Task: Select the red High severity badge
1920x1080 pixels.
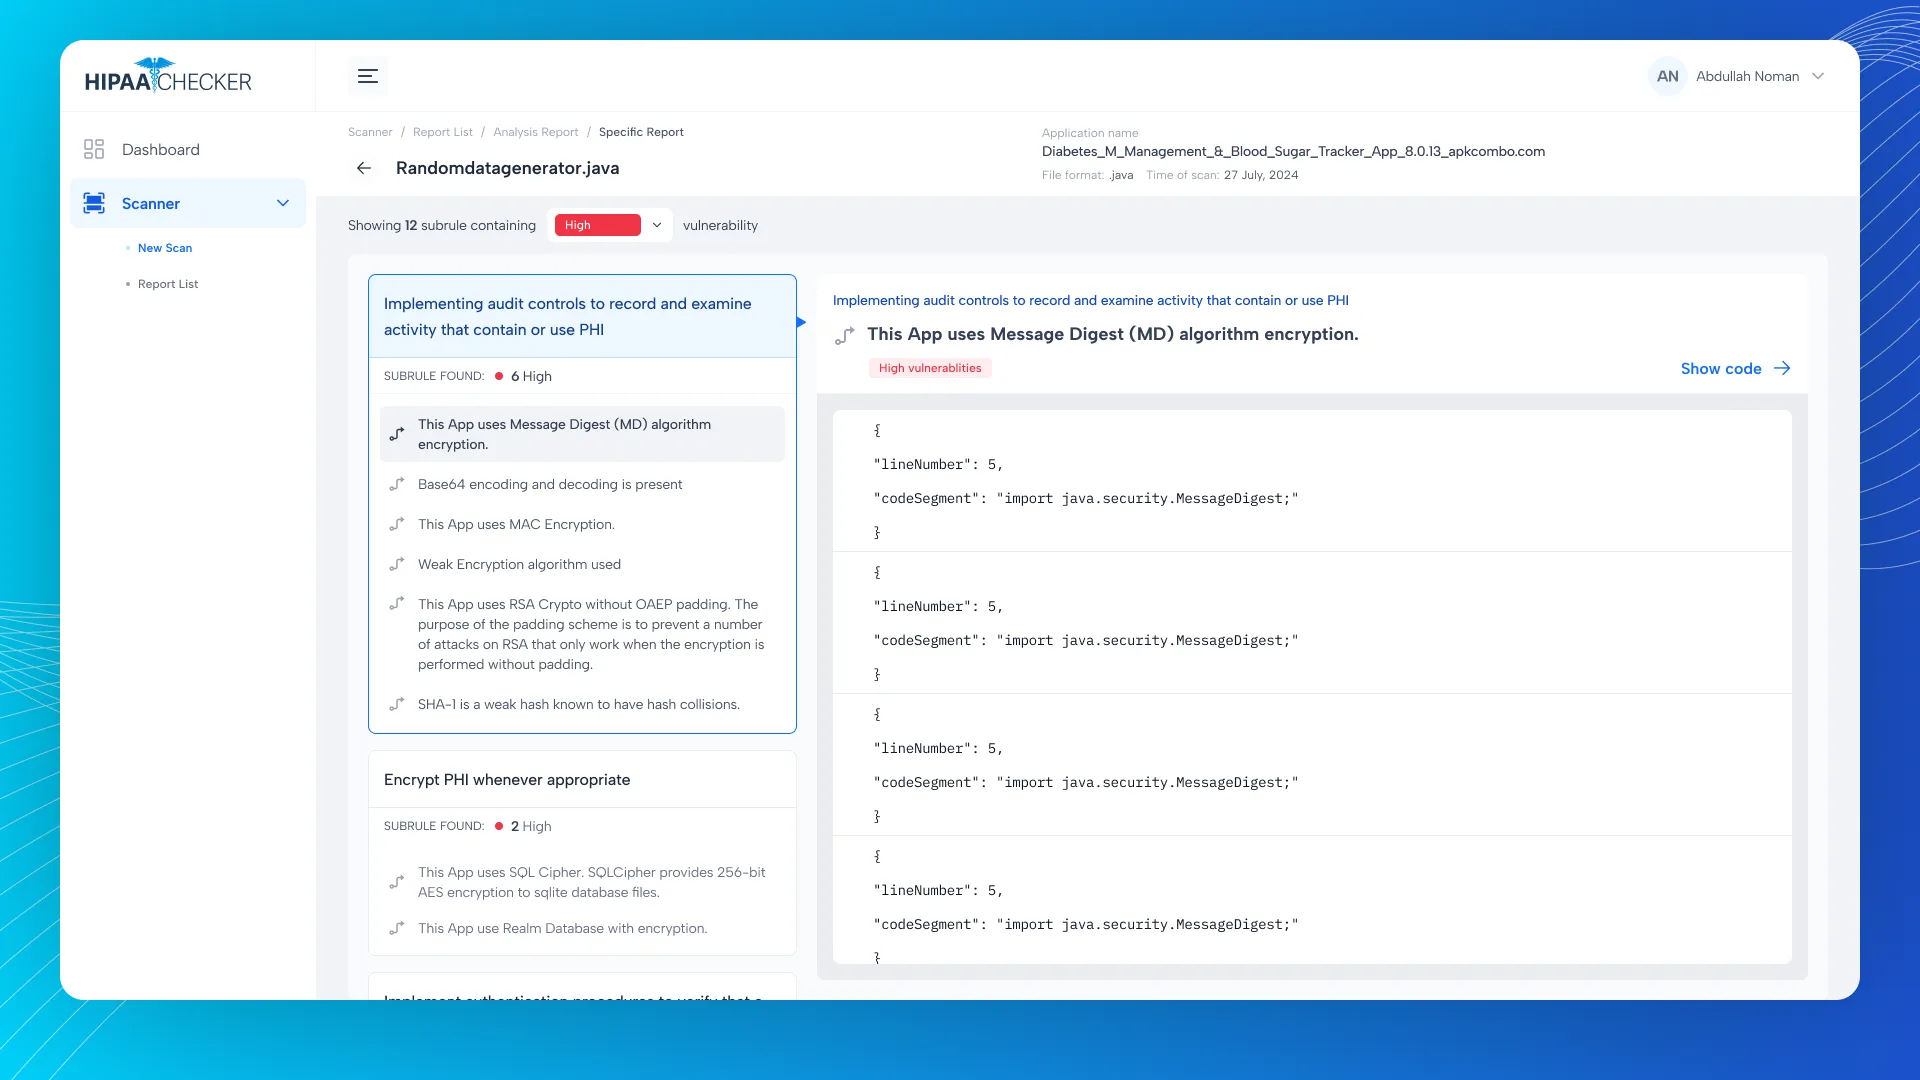Action: pyautogui.click(x=597, y=225)
